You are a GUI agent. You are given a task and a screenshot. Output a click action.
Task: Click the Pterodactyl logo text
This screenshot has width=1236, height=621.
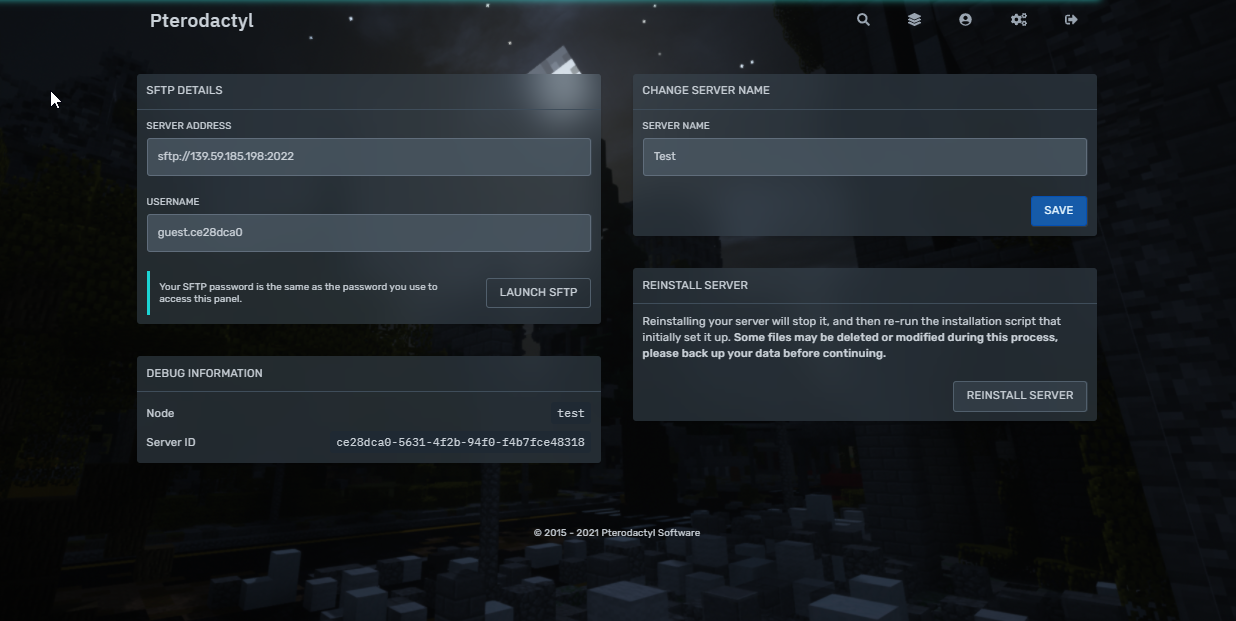201,21
